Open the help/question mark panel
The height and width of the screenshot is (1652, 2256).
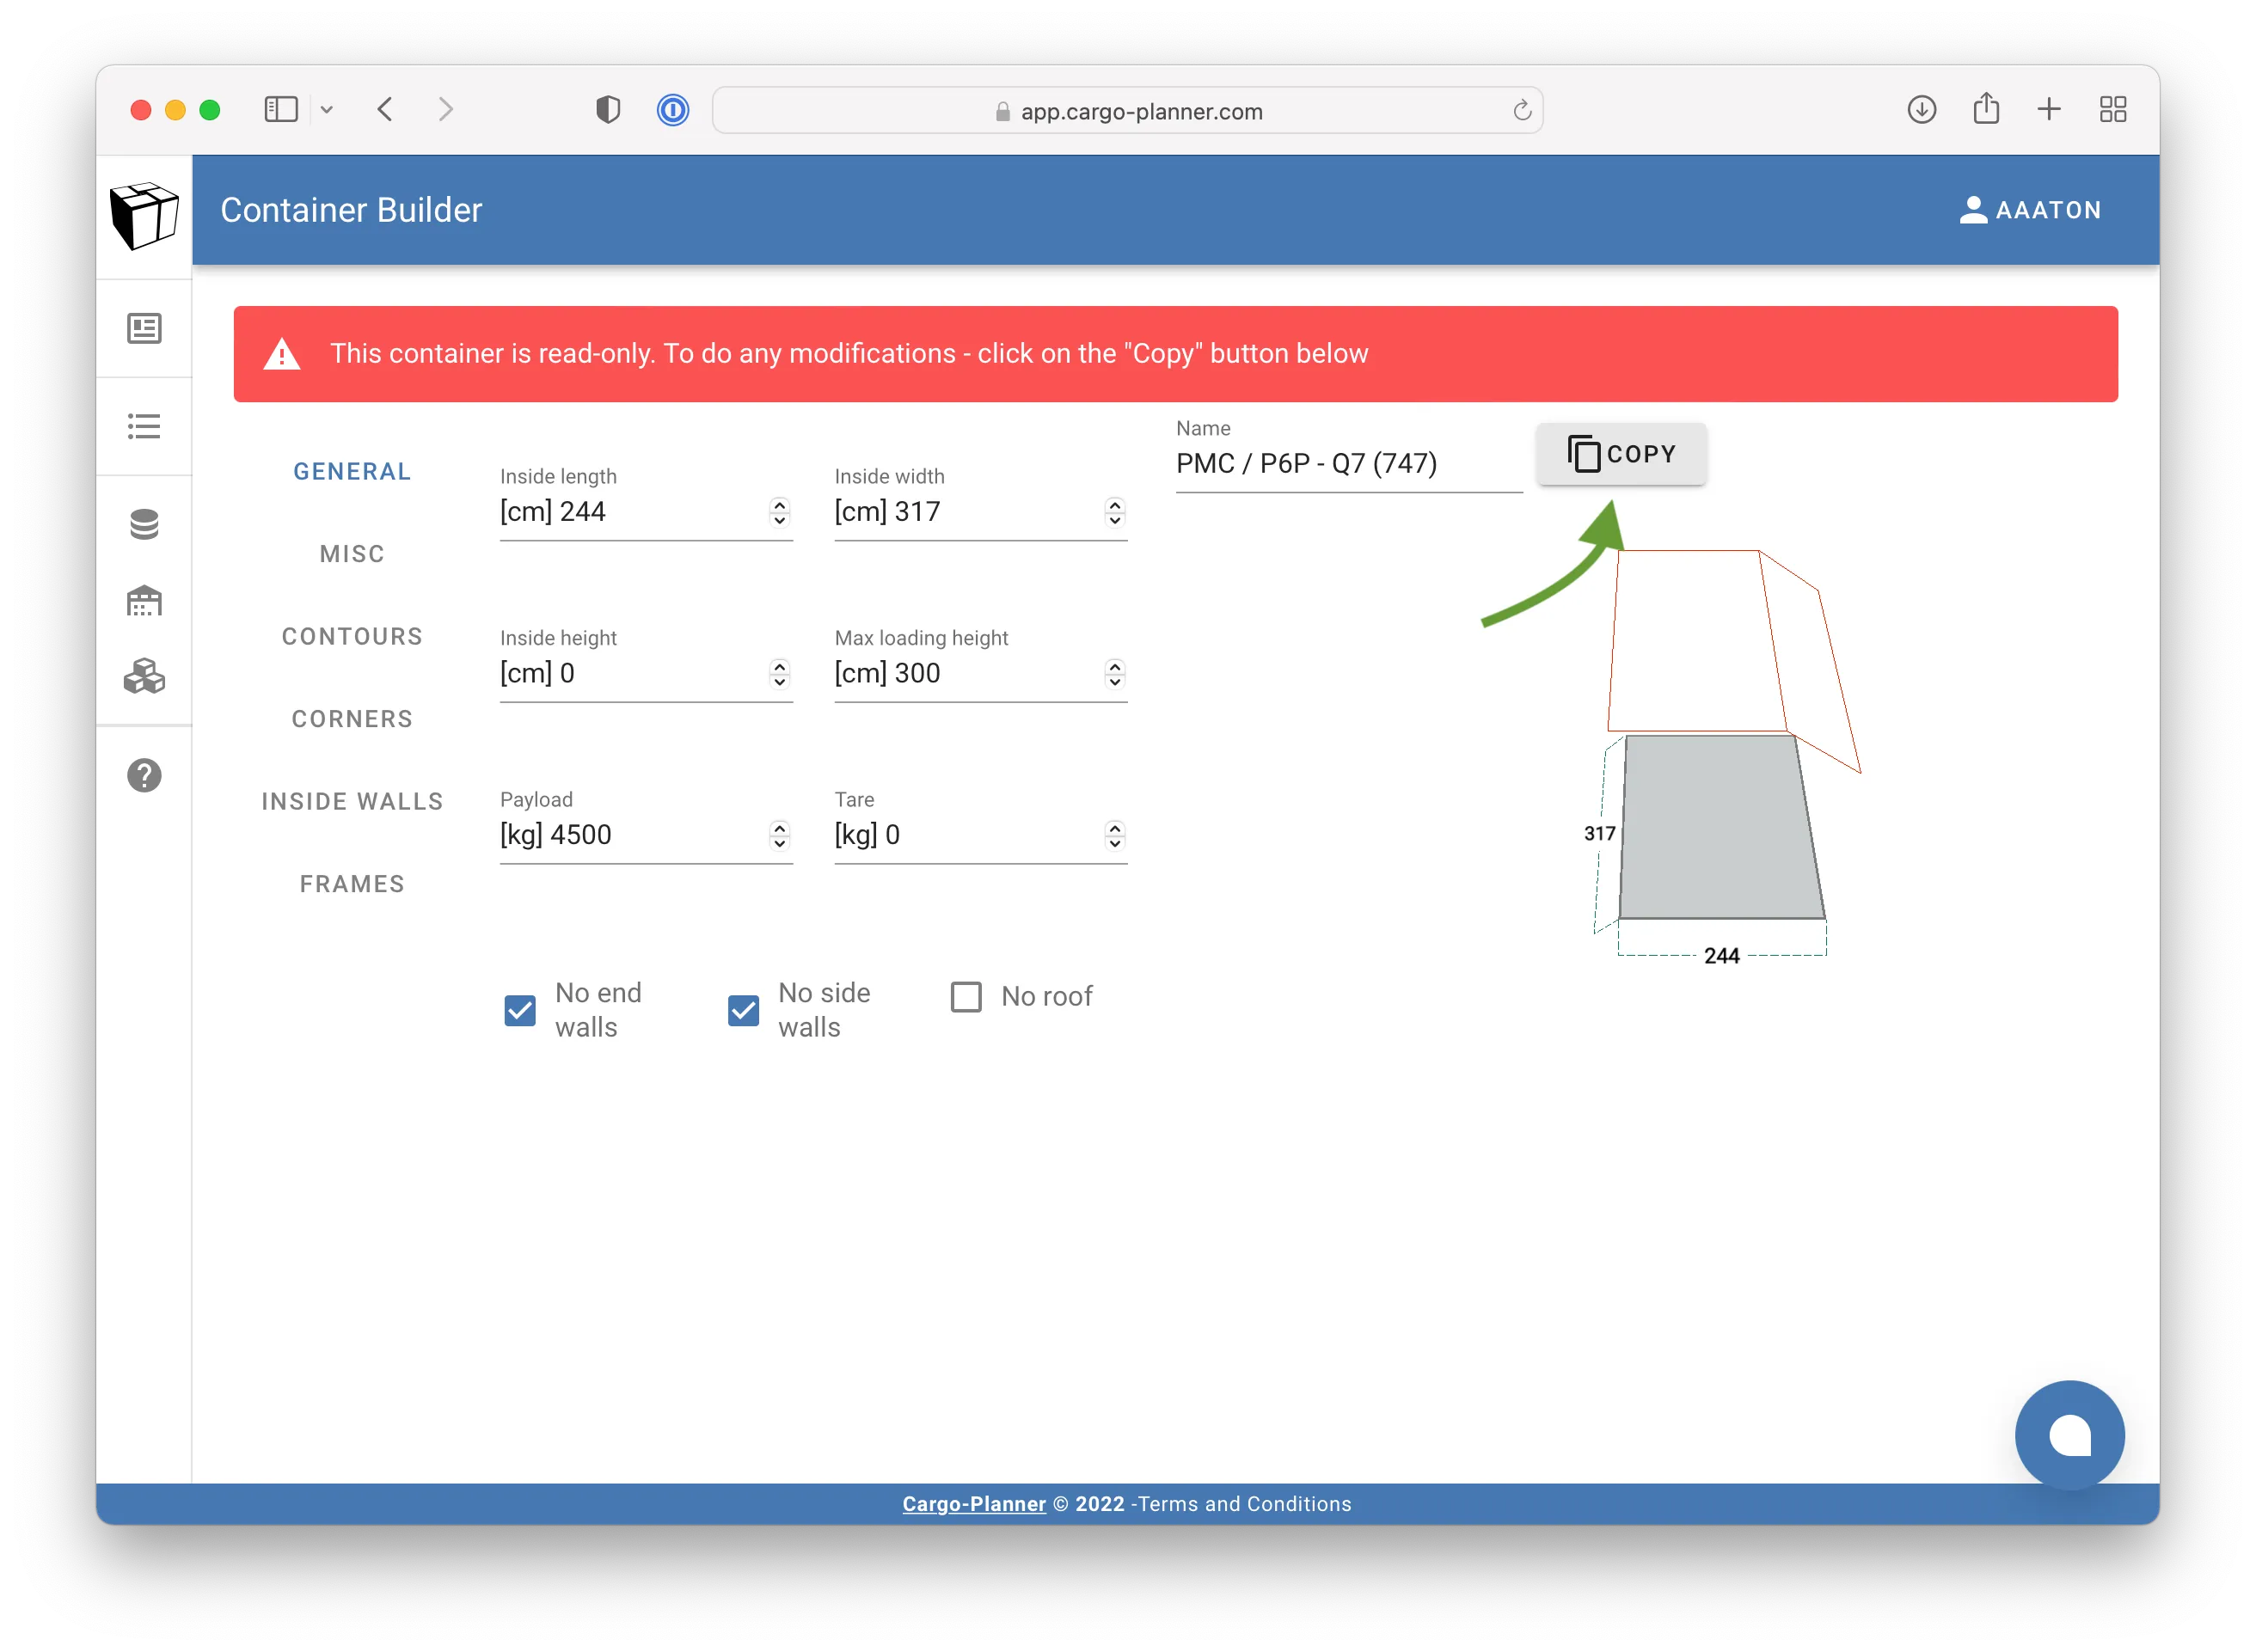click(x=145, y=774)
